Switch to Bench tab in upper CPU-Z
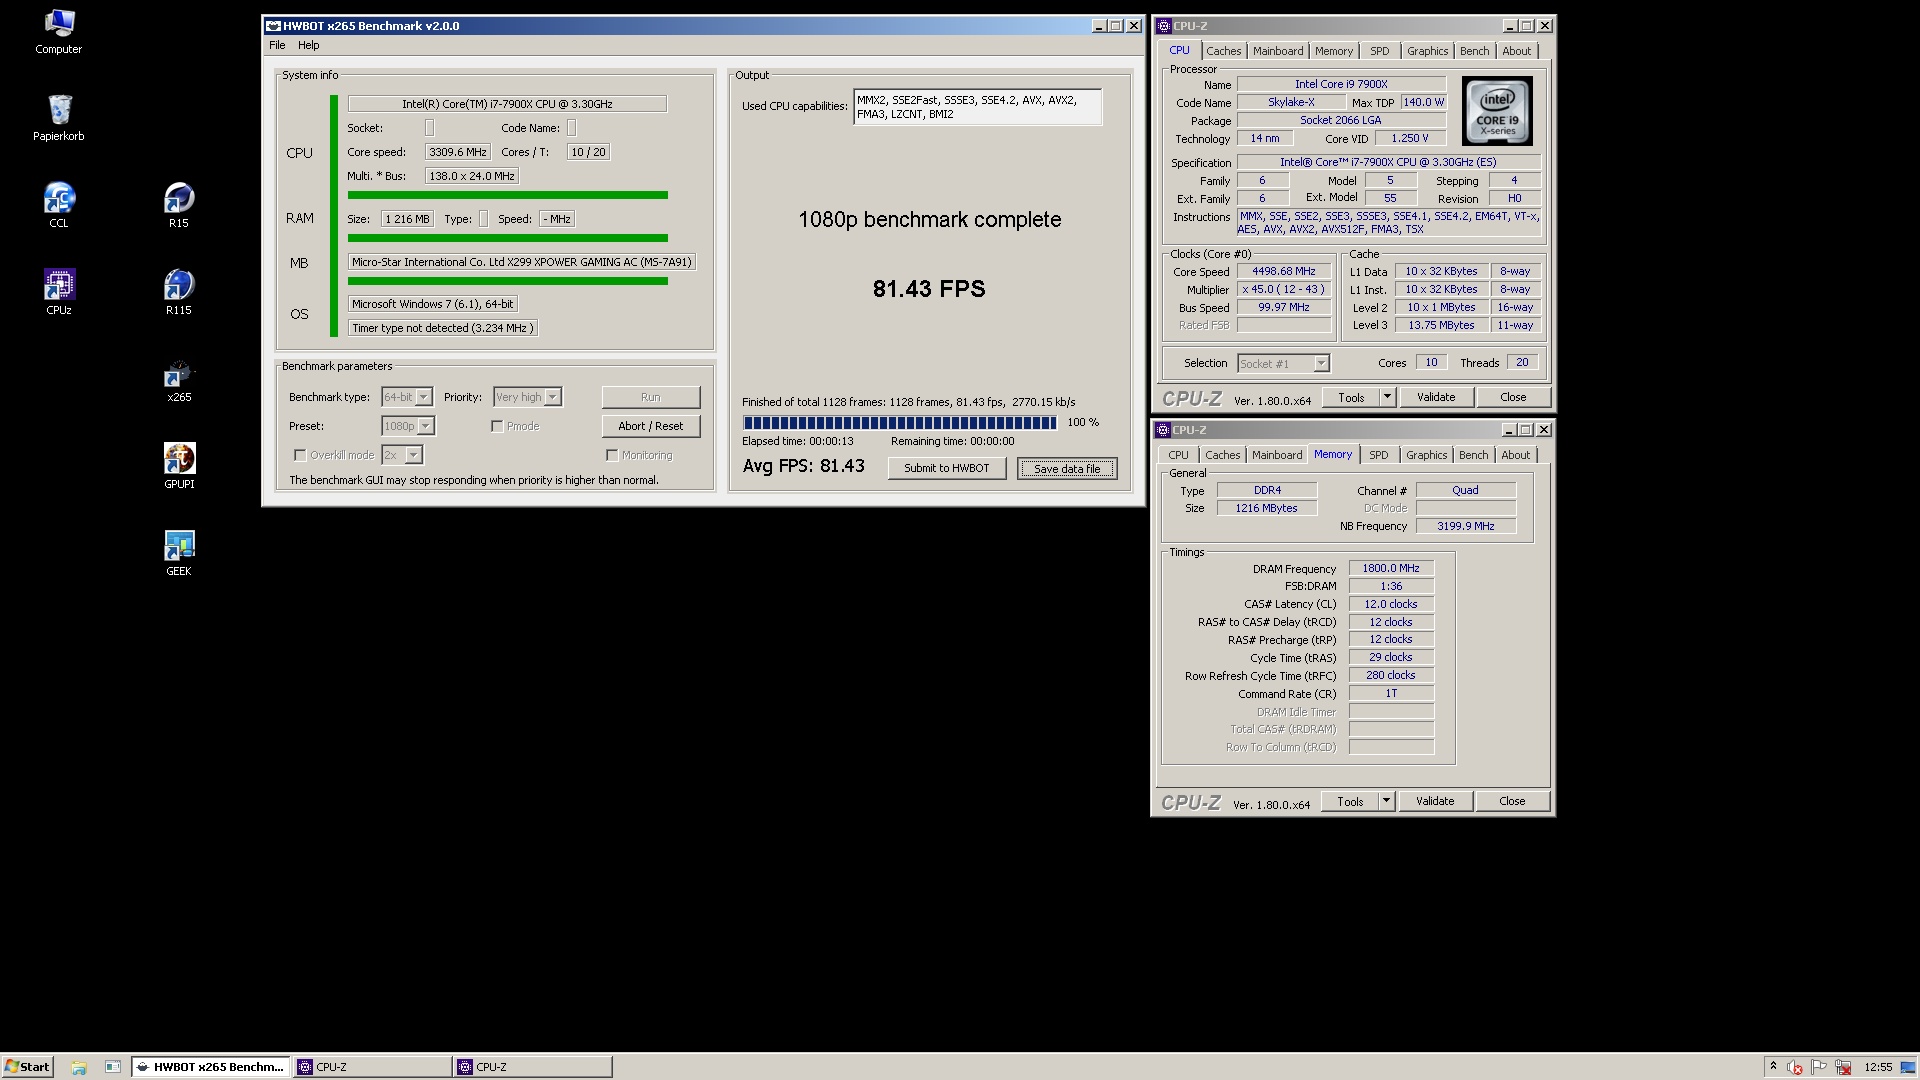The image size is (1920, 1080). [x=1475, y=51]
